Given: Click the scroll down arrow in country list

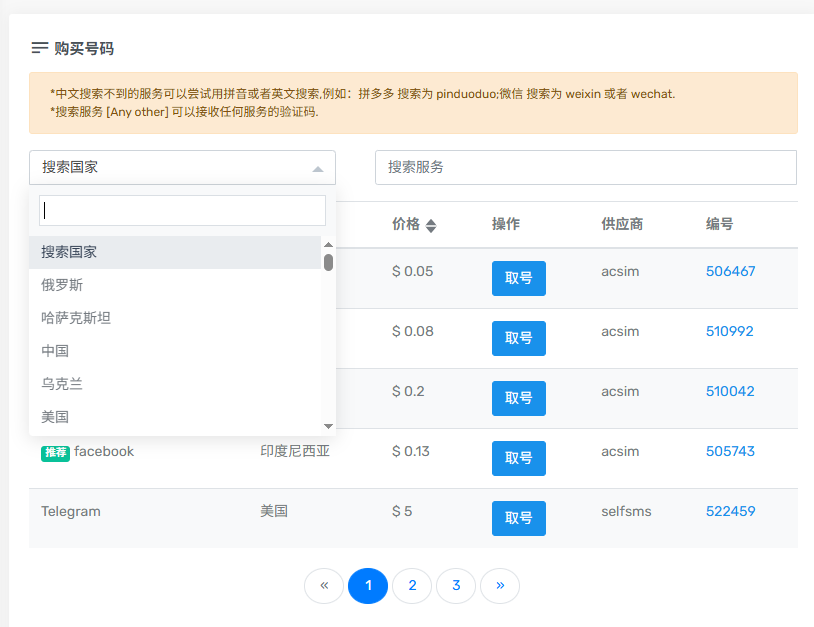Looking at the screenshot, I should pyautogui.click(x=328, y=426).
